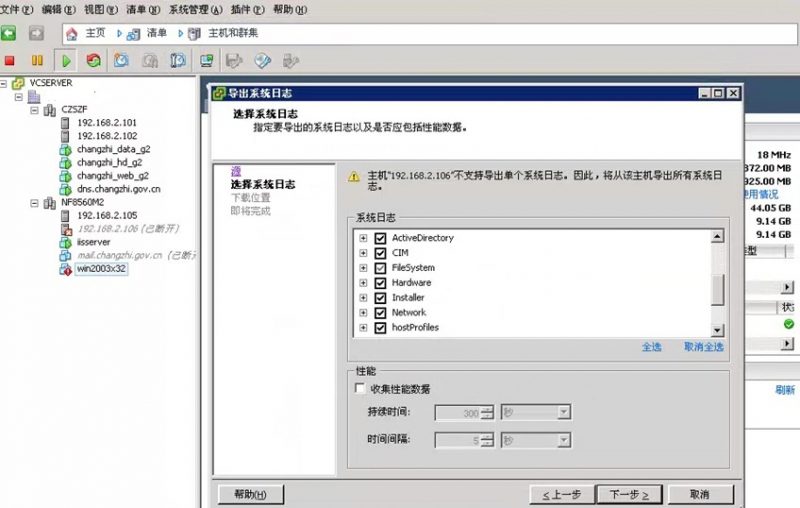800x508 pixels.
Task: Collapse the CZSZF cluster tree node
Action: tap(36, 109)
